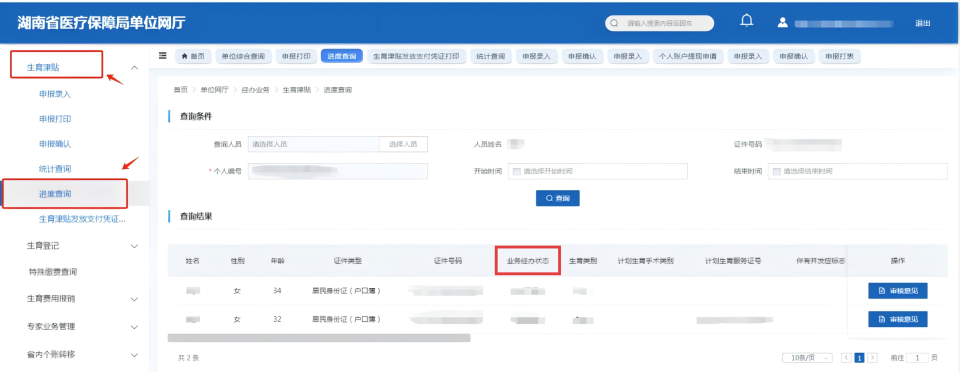Click 单位网厅 in the breadcrumb
Image resolution: width=960 pixels, height=372 pixels.
(214, 90)
